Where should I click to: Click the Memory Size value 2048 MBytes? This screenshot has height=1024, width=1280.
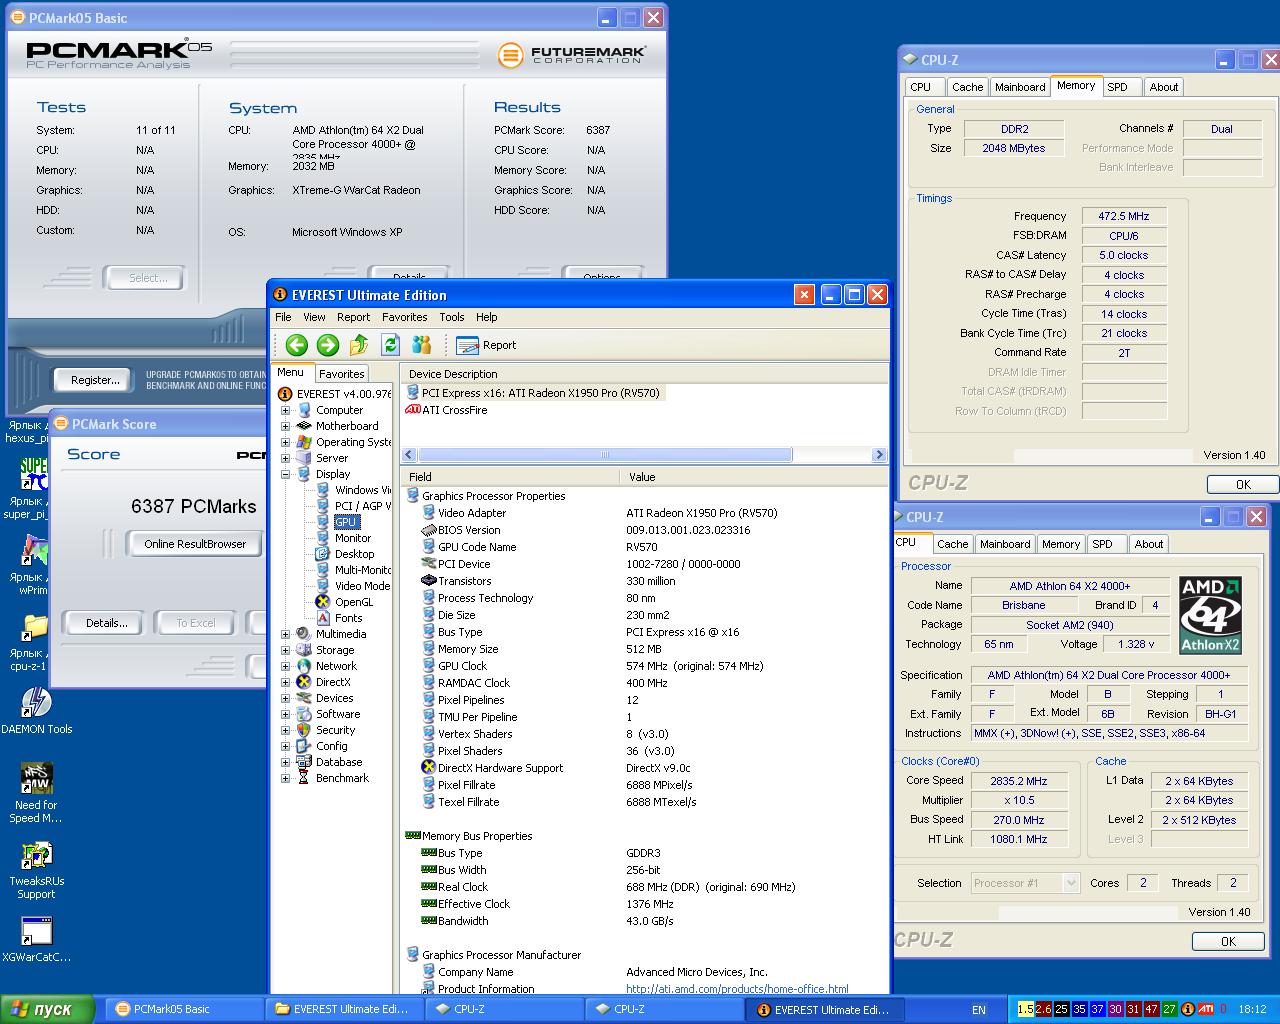coord(1014,148)
